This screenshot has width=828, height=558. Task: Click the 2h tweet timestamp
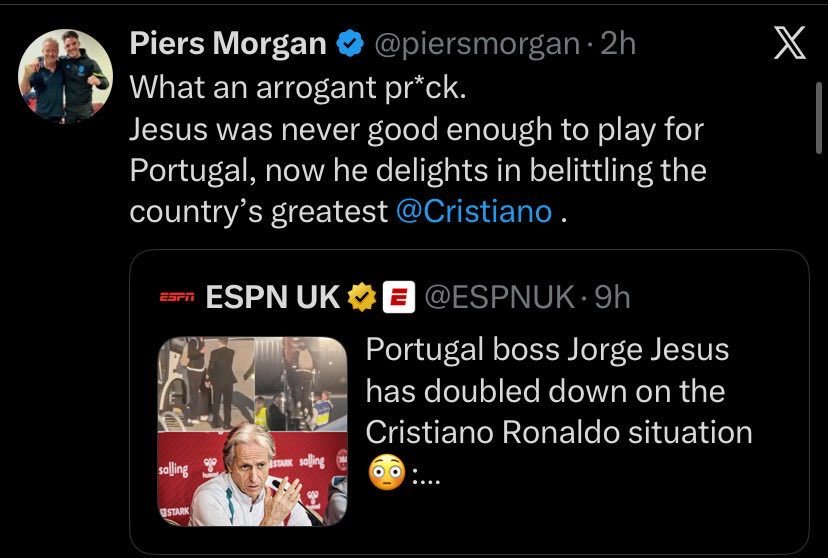618,43
